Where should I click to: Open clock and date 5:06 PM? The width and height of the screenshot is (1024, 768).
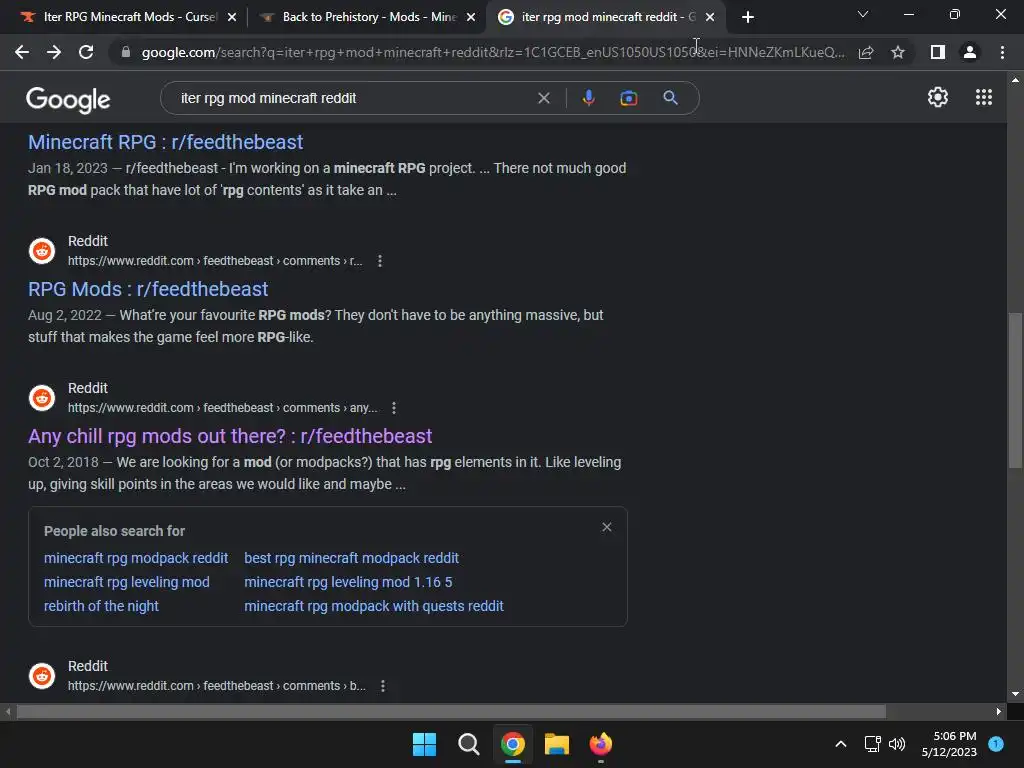[x=949, y=744]
